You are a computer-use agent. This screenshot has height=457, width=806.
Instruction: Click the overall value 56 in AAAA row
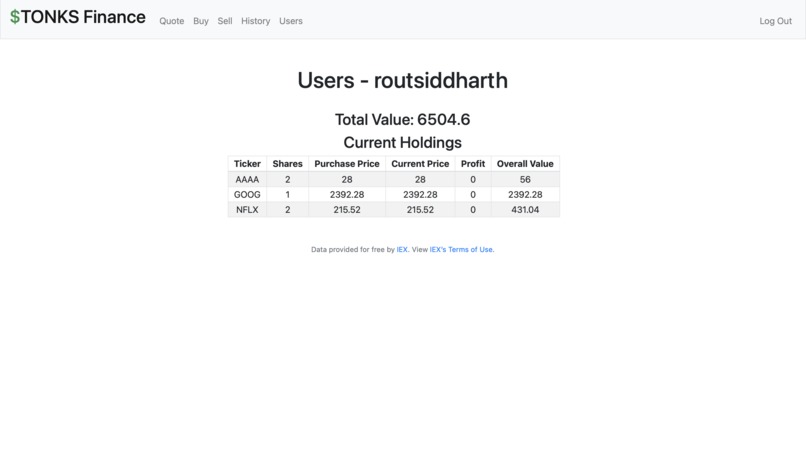(x=525, y=179)
